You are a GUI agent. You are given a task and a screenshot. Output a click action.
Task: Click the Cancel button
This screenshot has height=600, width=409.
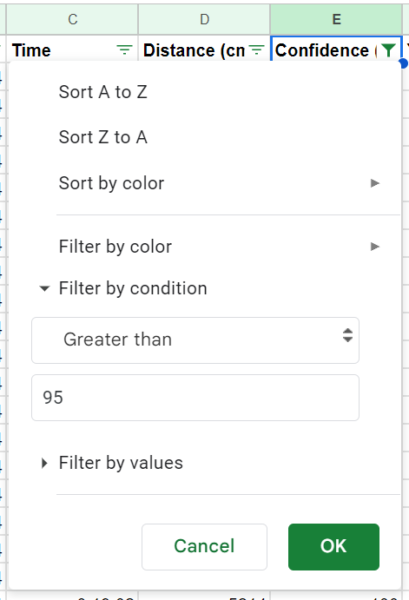pyautogui.click(x=204, y=546)
